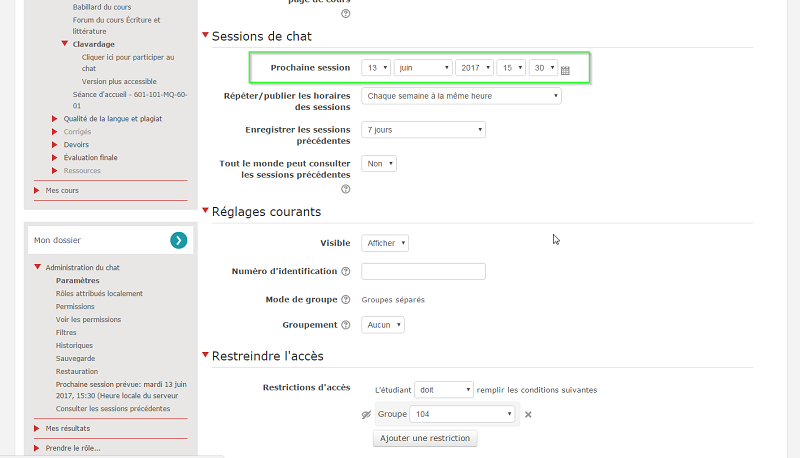Screen dimensions: 800x458
Task: Click help icon next to Groupement
Action: coord(346,325)
